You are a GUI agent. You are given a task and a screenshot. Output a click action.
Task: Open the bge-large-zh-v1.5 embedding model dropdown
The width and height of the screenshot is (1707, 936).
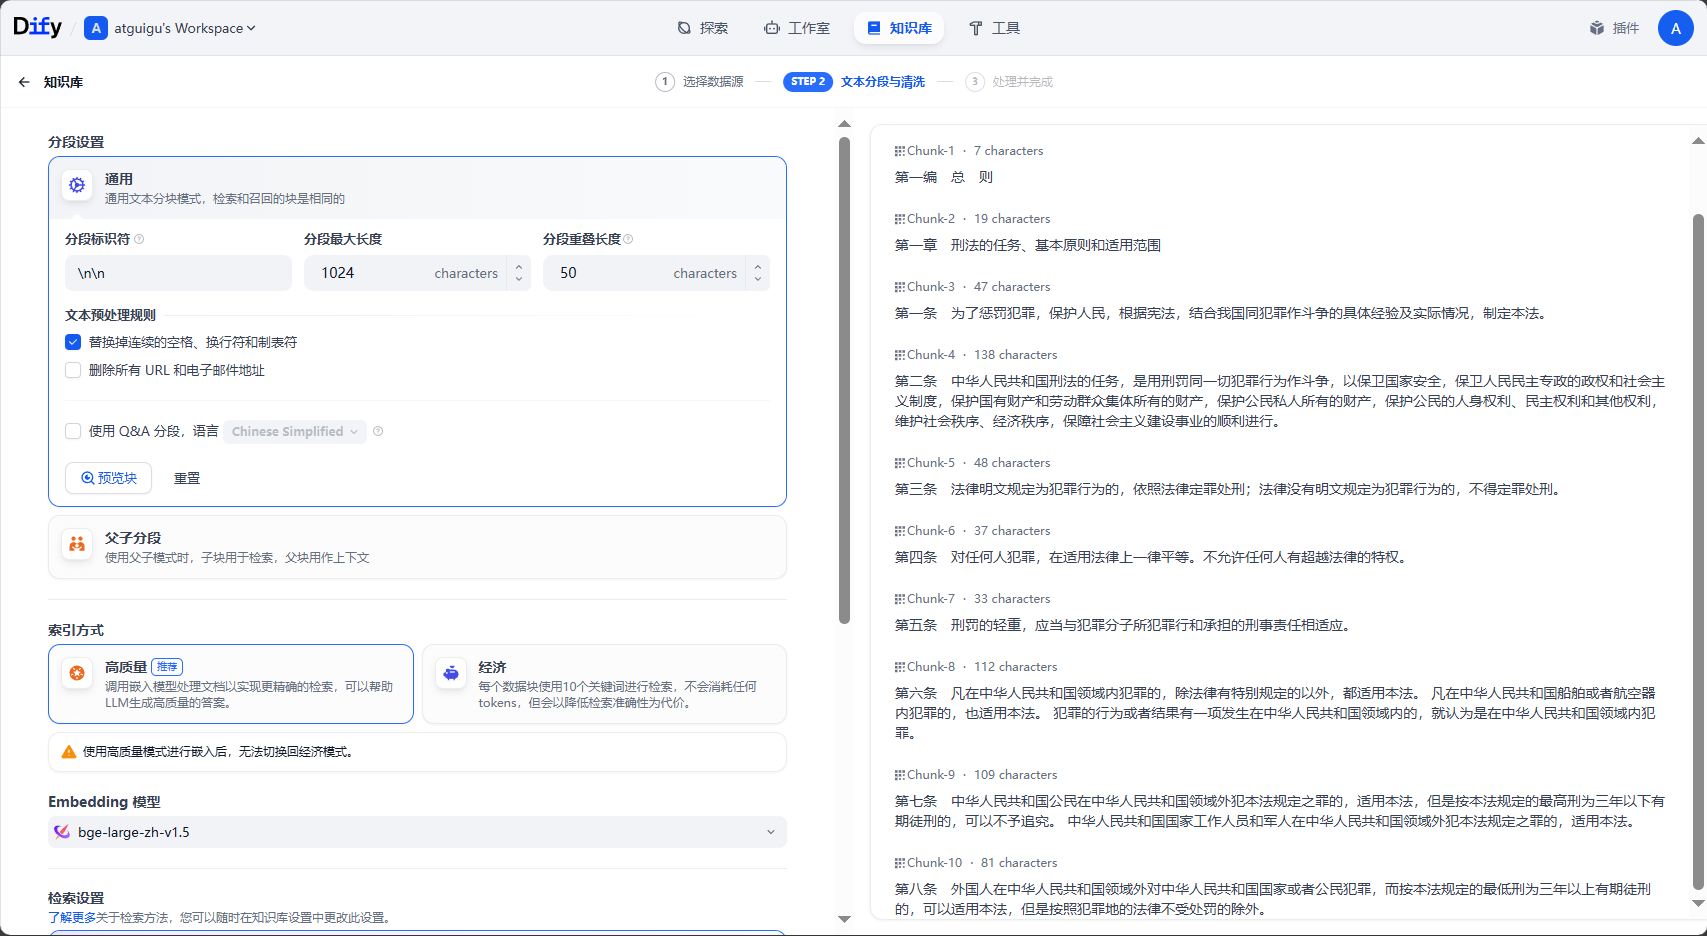[417, 832]
